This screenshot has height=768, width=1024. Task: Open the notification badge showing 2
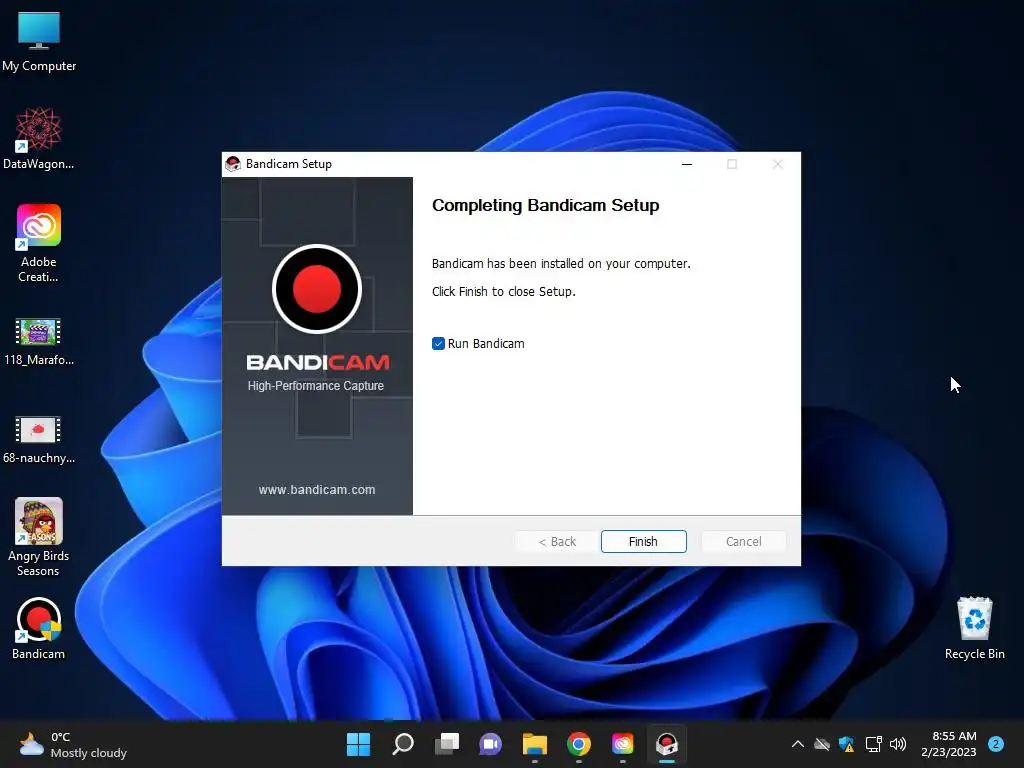[996, 744]
